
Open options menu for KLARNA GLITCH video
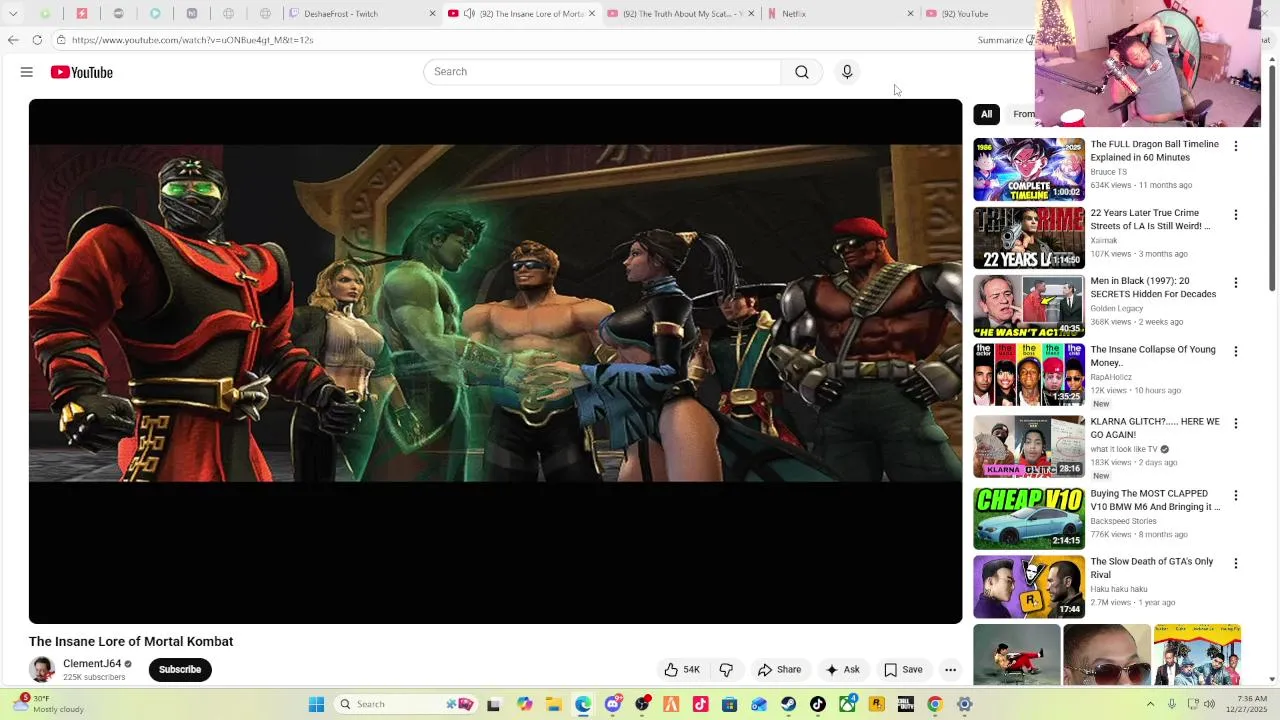(1236, 424)
